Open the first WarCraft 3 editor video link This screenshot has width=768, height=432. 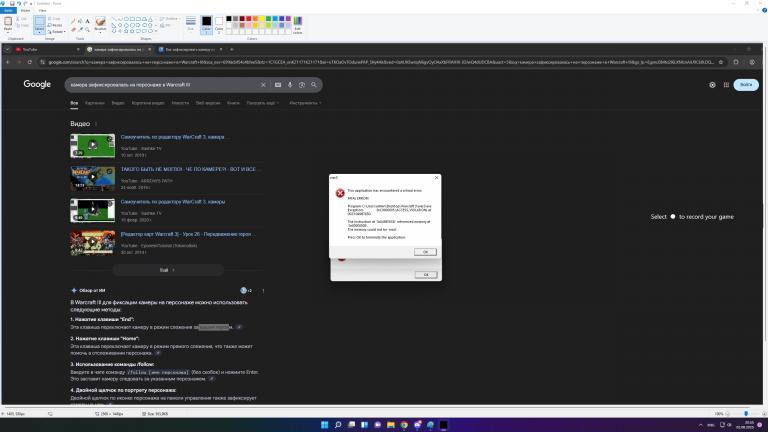(x=175, y=137)
